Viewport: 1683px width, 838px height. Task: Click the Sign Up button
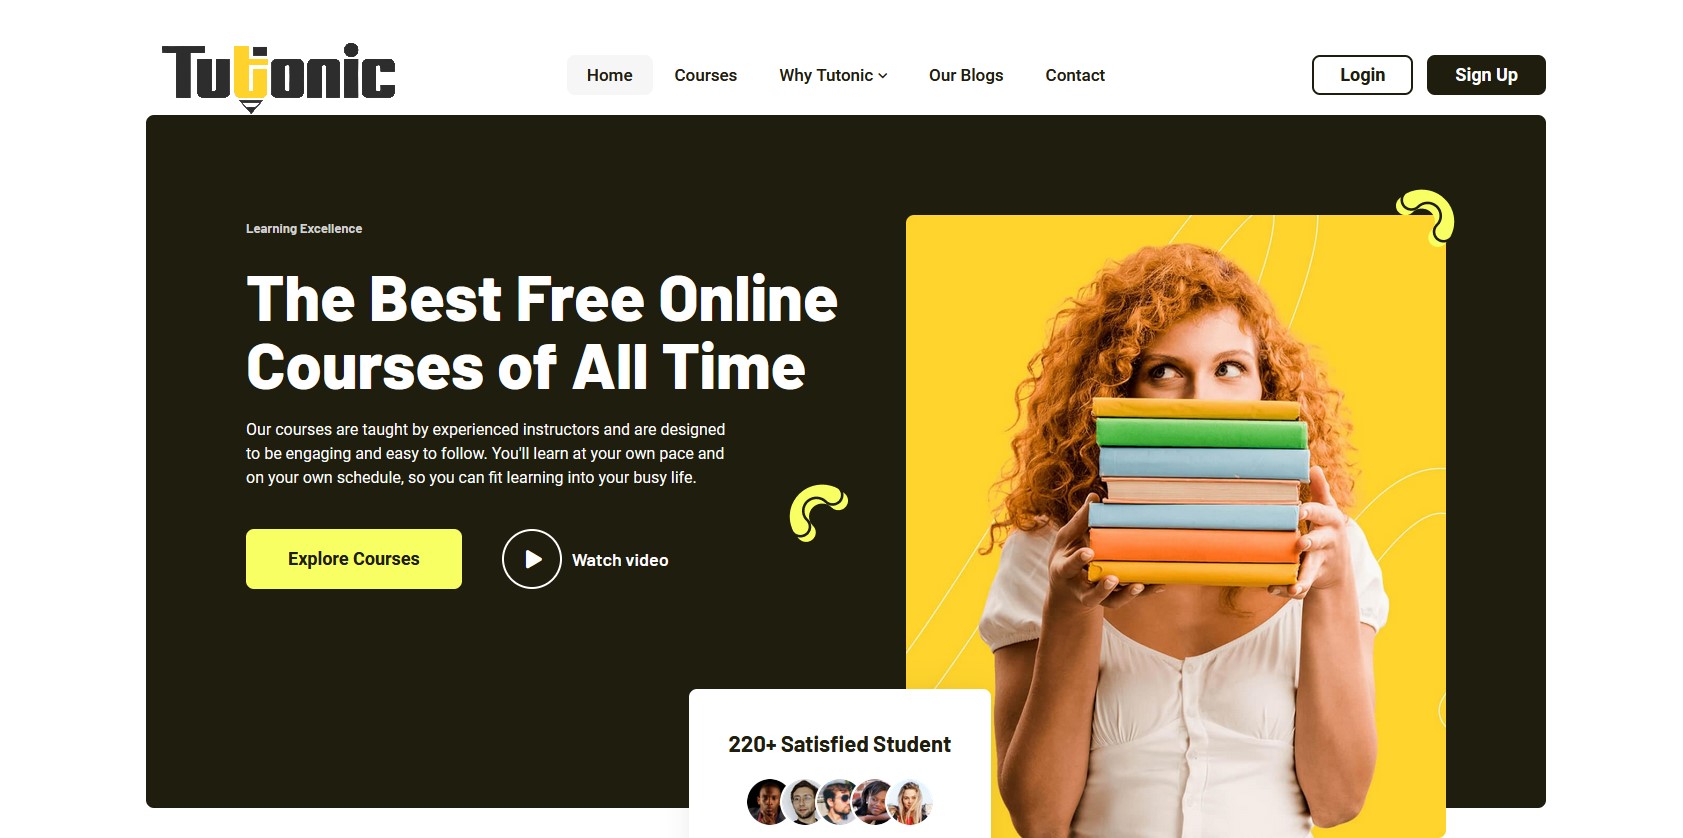1486,75
